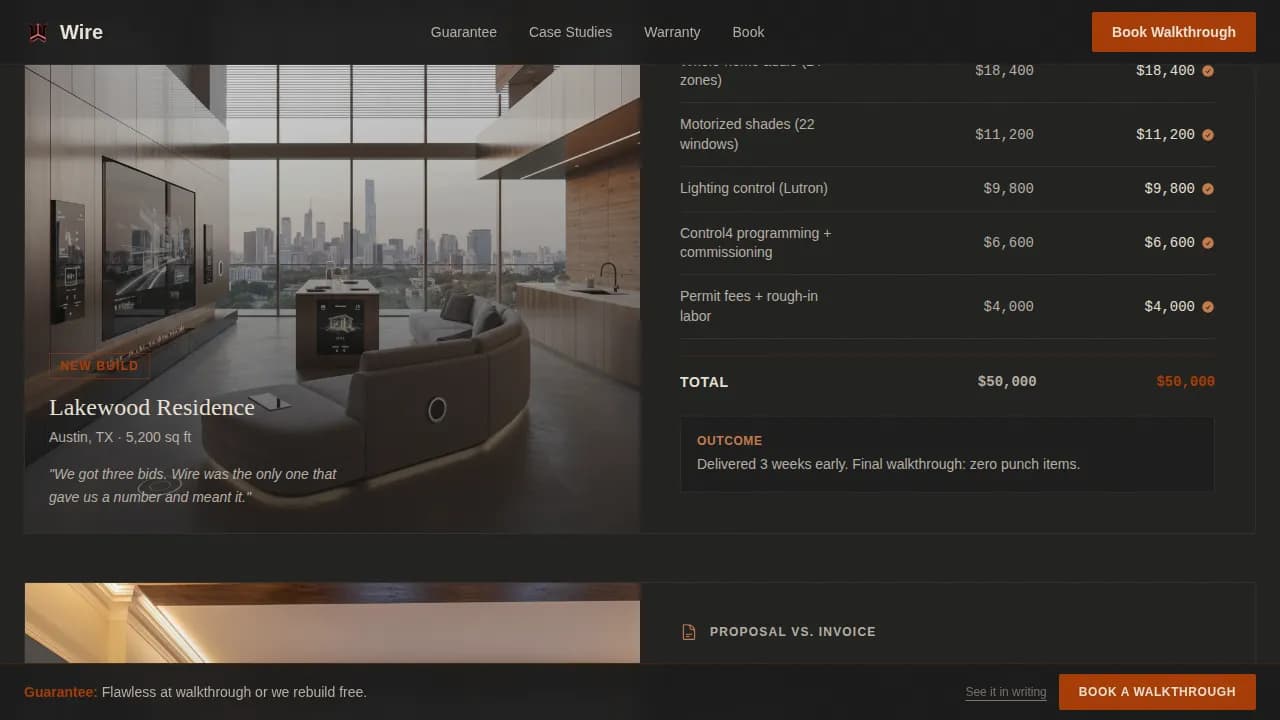Click the NEW BUILD tag
Screen dimensions: 1280x720
point(99,366)
